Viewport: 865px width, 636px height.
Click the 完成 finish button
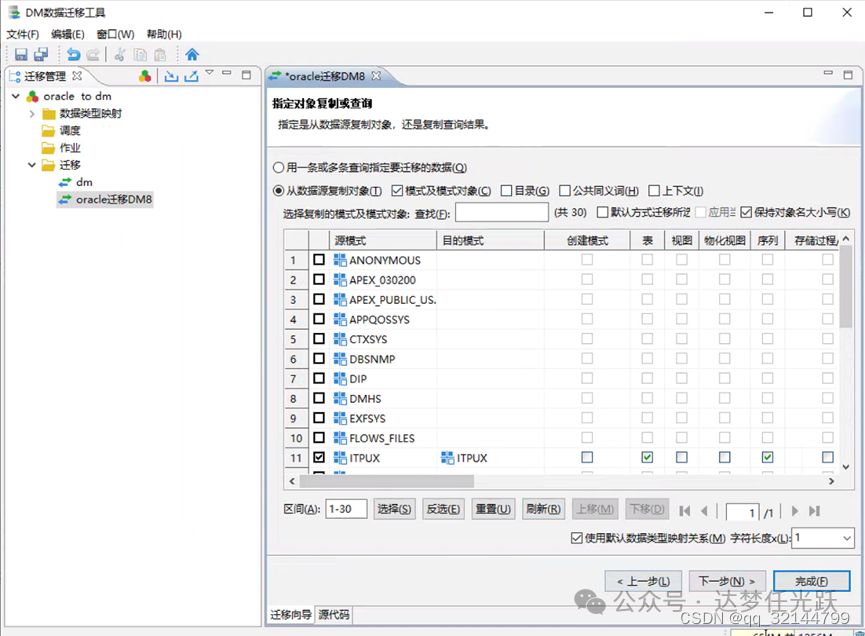pyautogui.click(x=811, y=581)
